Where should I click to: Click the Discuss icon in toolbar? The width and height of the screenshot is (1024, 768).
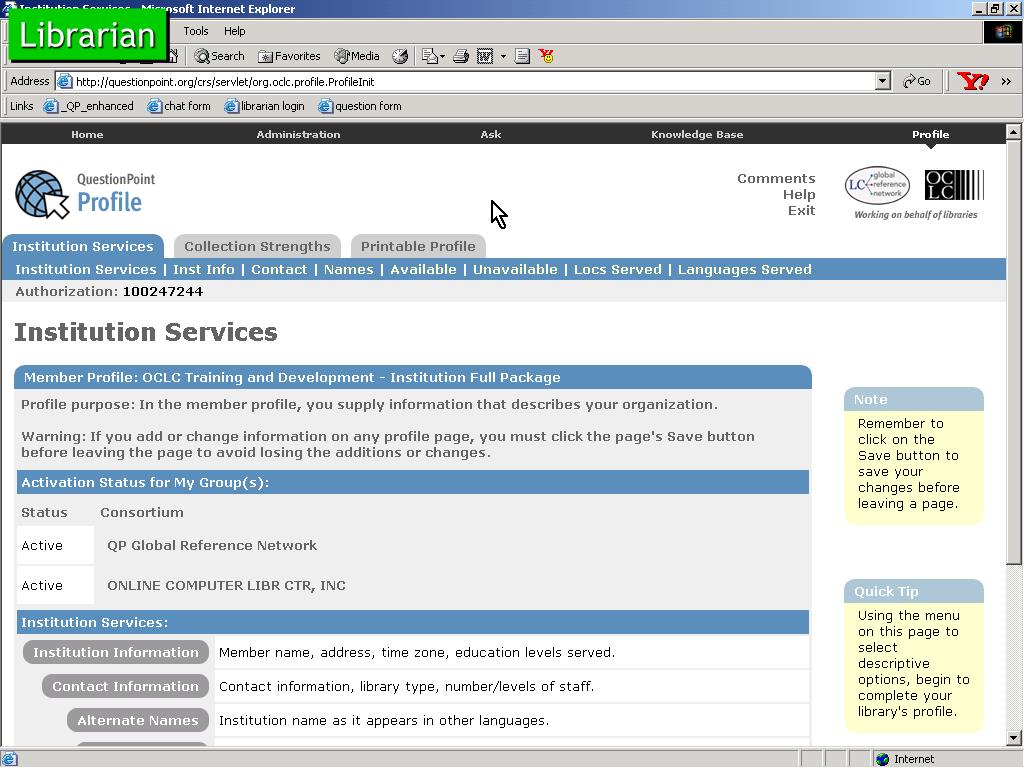[x=522, y=56]
